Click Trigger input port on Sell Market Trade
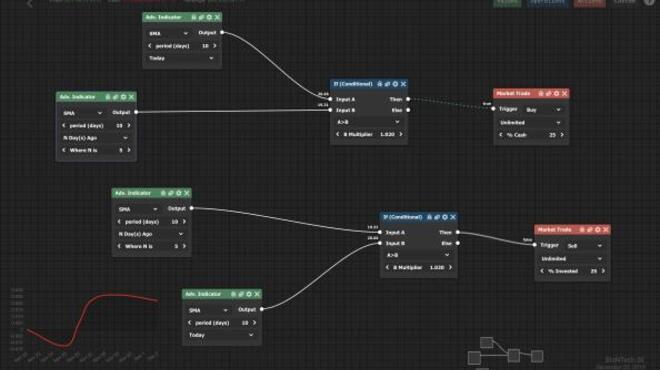Screen dimensions: 660x370 point(535,245)
